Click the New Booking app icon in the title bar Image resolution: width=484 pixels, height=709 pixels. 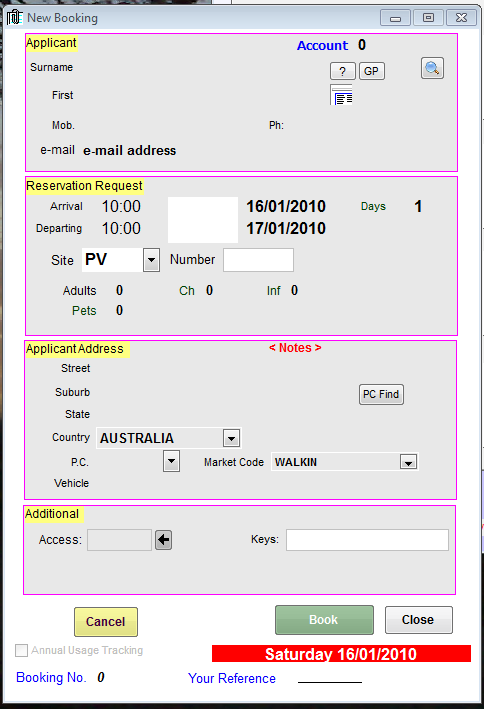coord(14,18)
